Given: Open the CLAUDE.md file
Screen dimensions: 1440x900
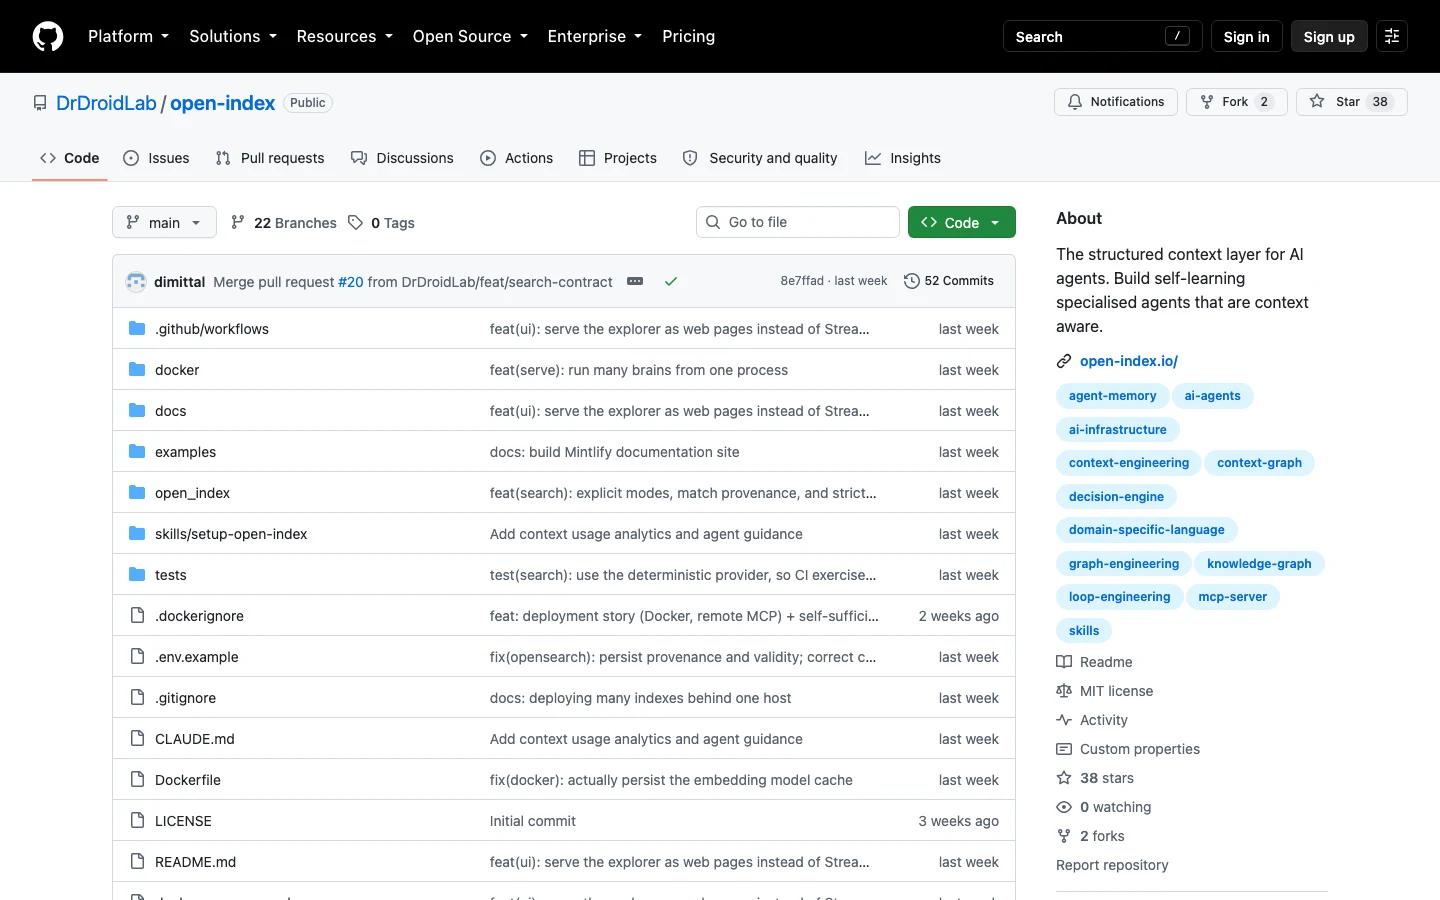Looking at the screenshot, I should (195, 739).
